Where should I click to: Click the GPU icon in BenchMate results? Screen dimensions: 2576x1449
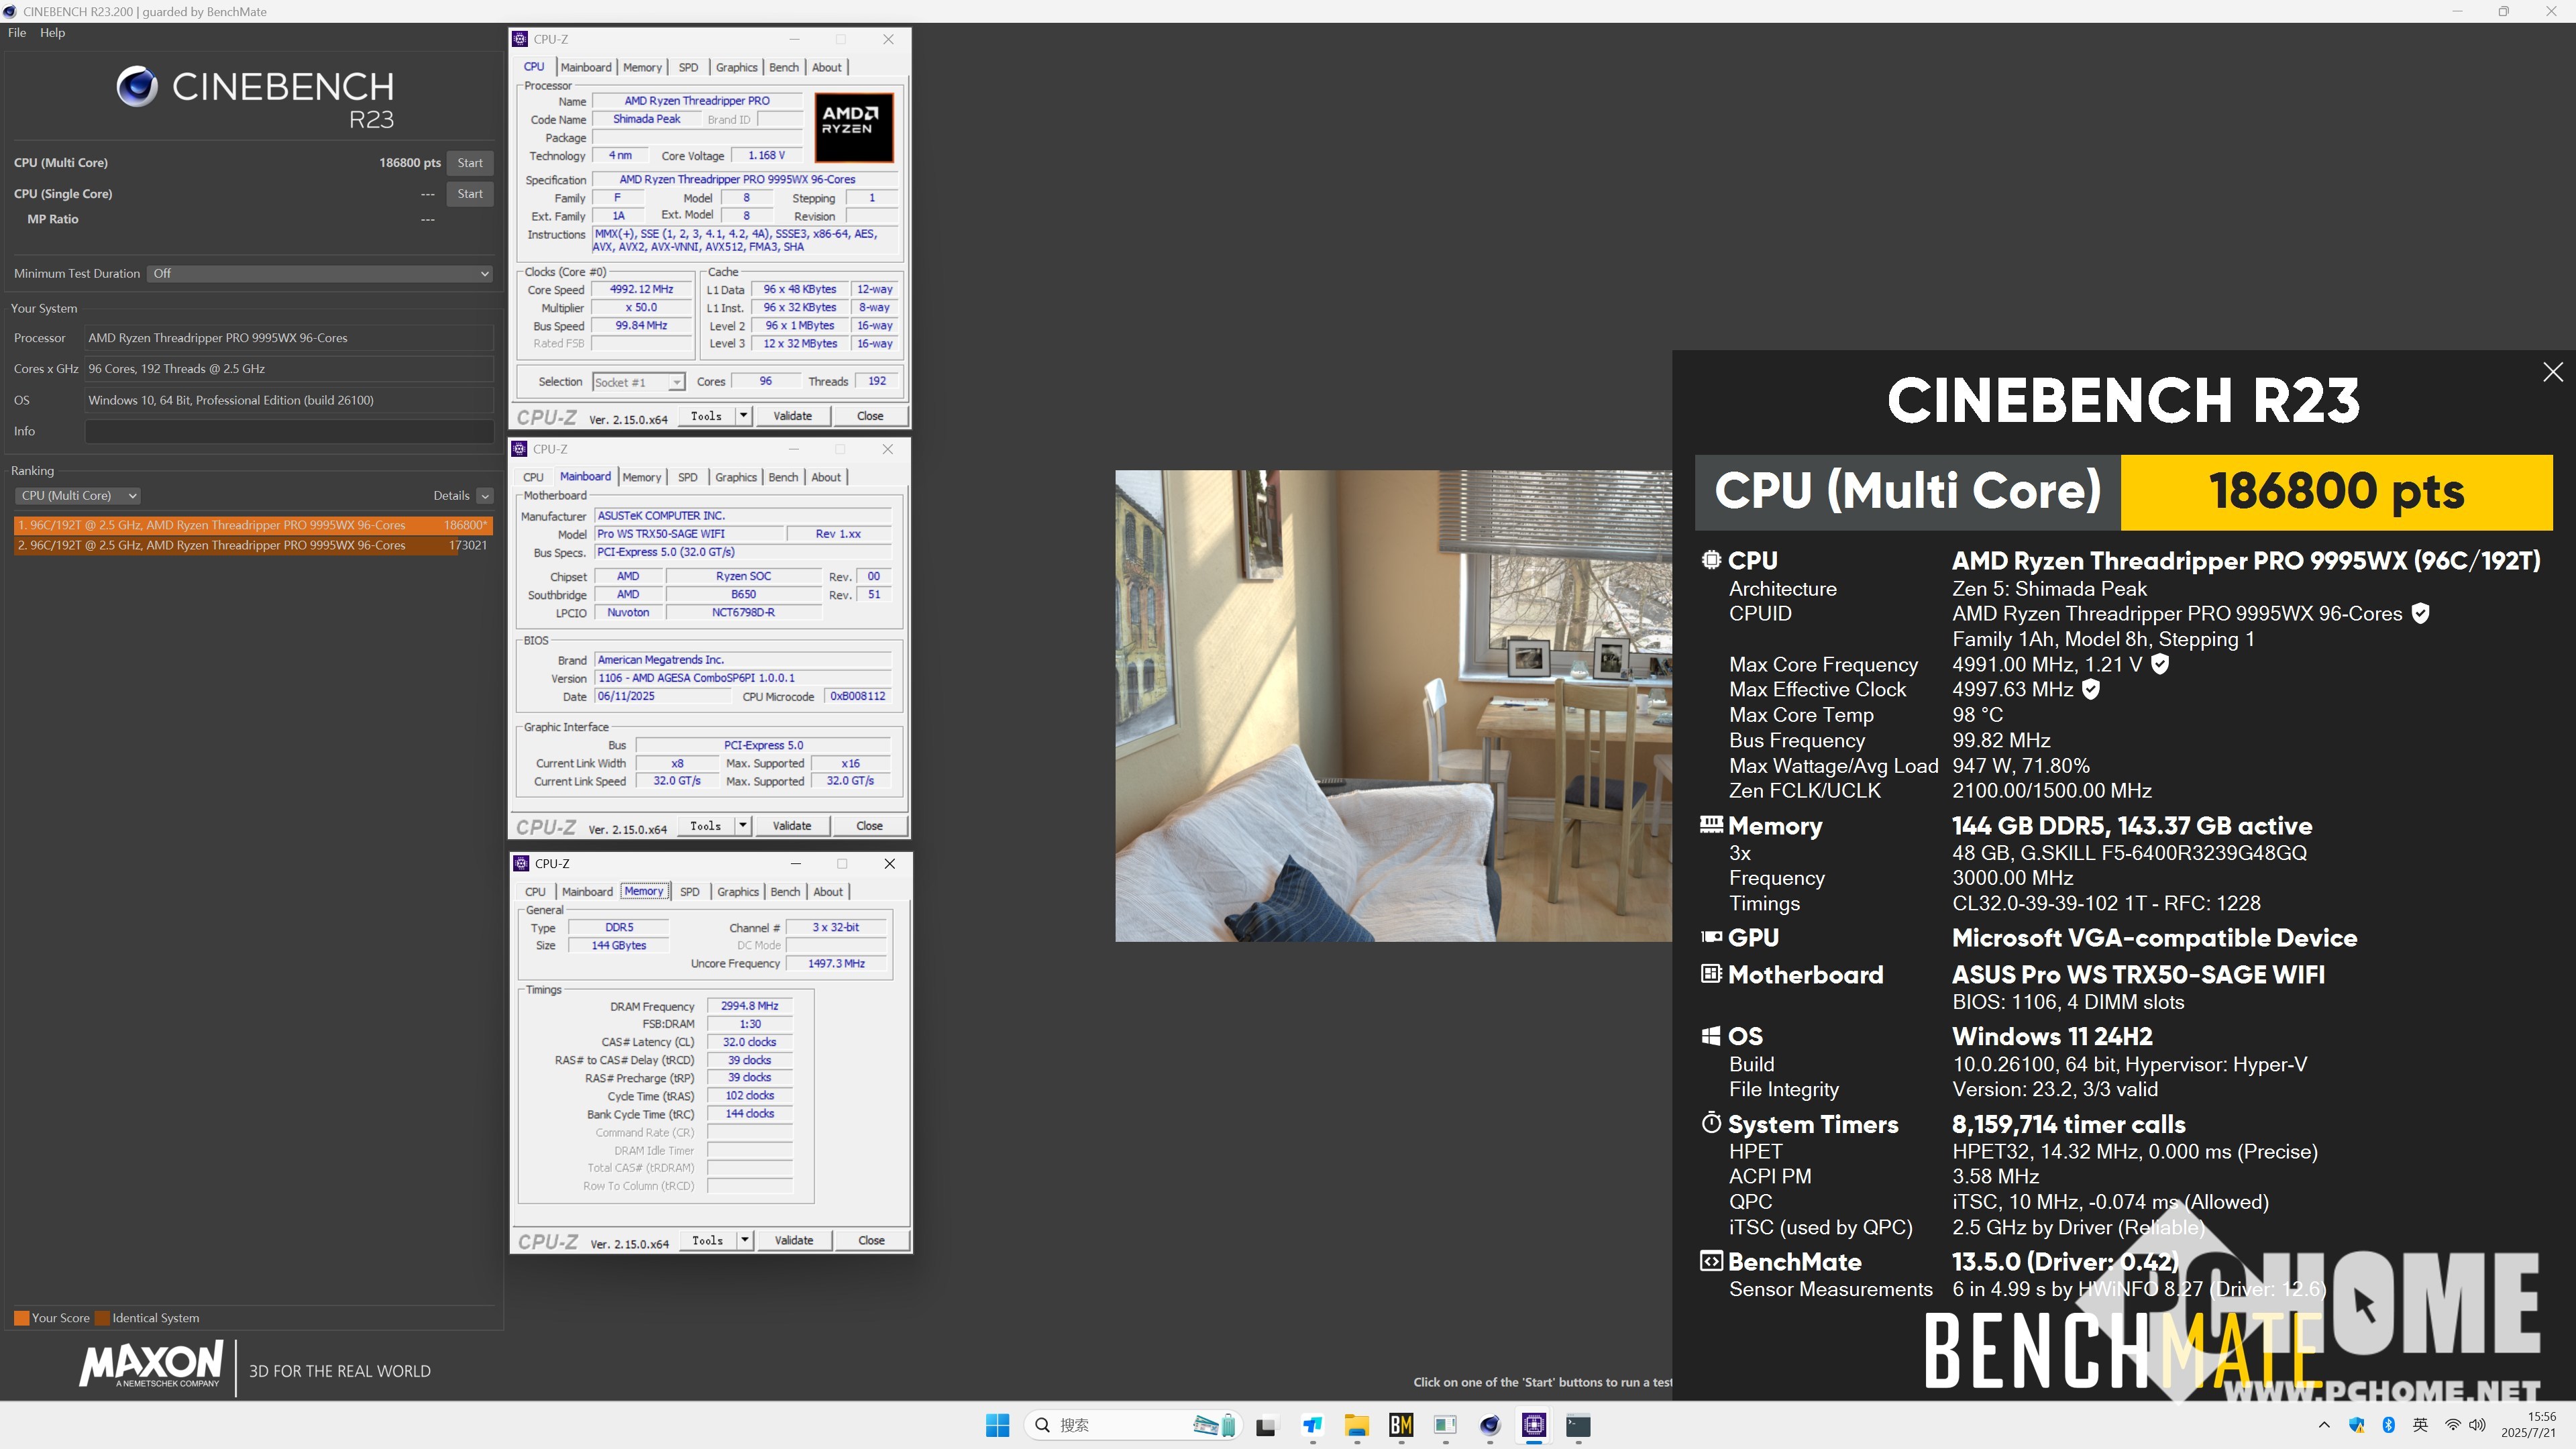tap(1711, 937)
